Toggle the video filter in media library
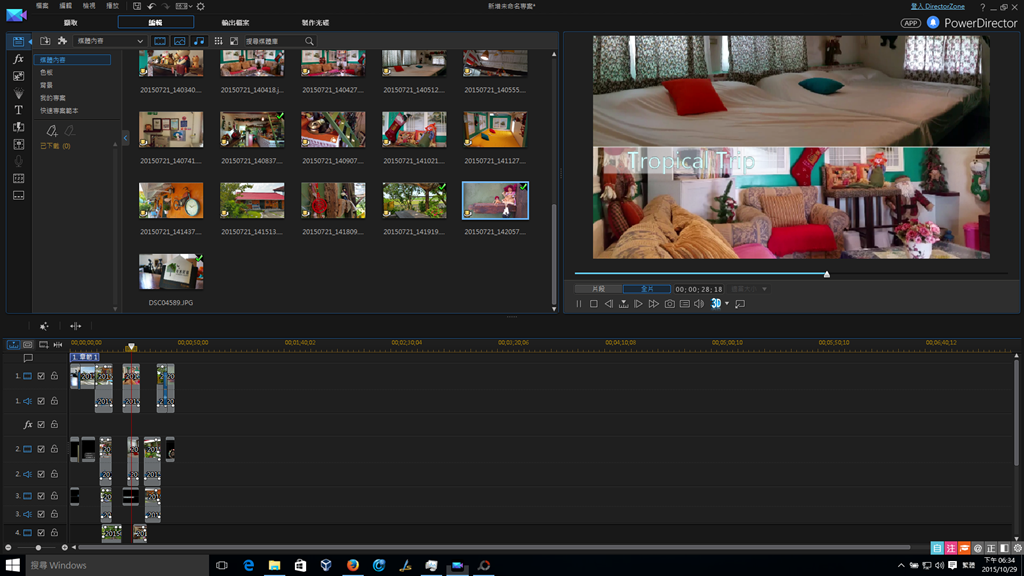1024x576 pixels. 160,41
